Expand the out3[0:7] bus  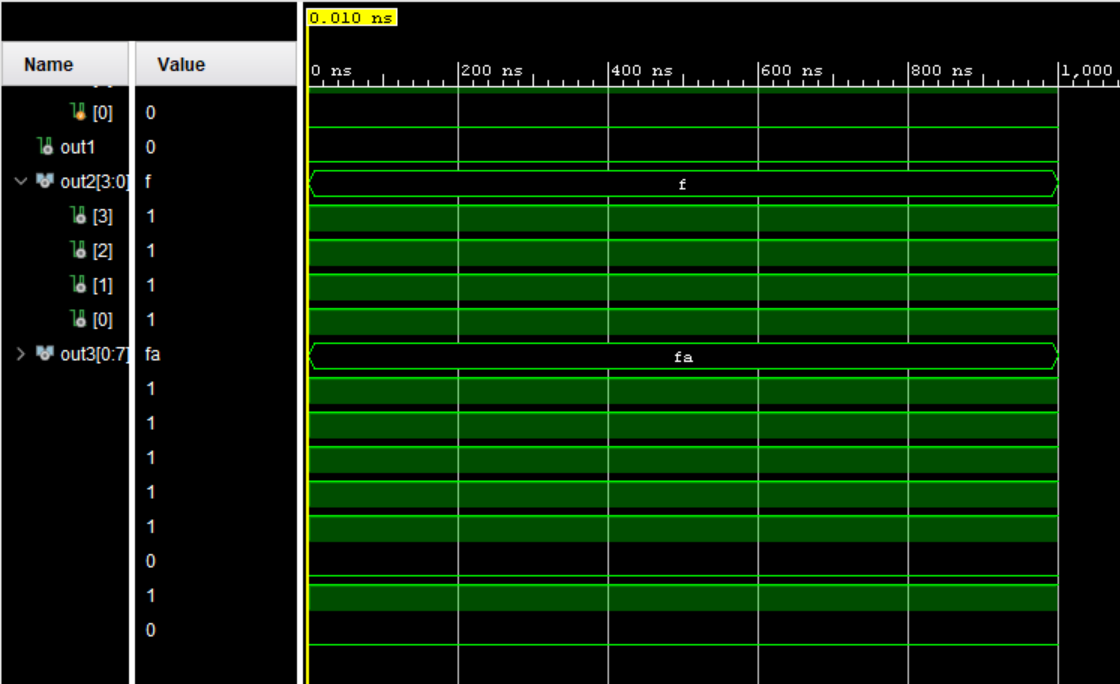[x=21, y=354]
